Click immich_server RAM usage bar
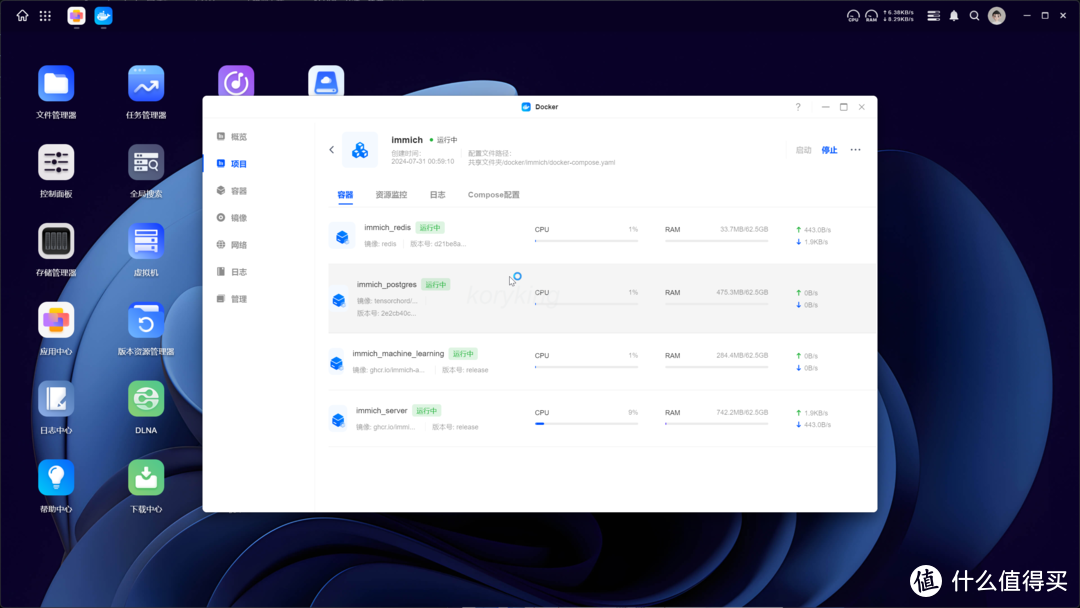1080x608 pixels. click(x=716, y=423)
